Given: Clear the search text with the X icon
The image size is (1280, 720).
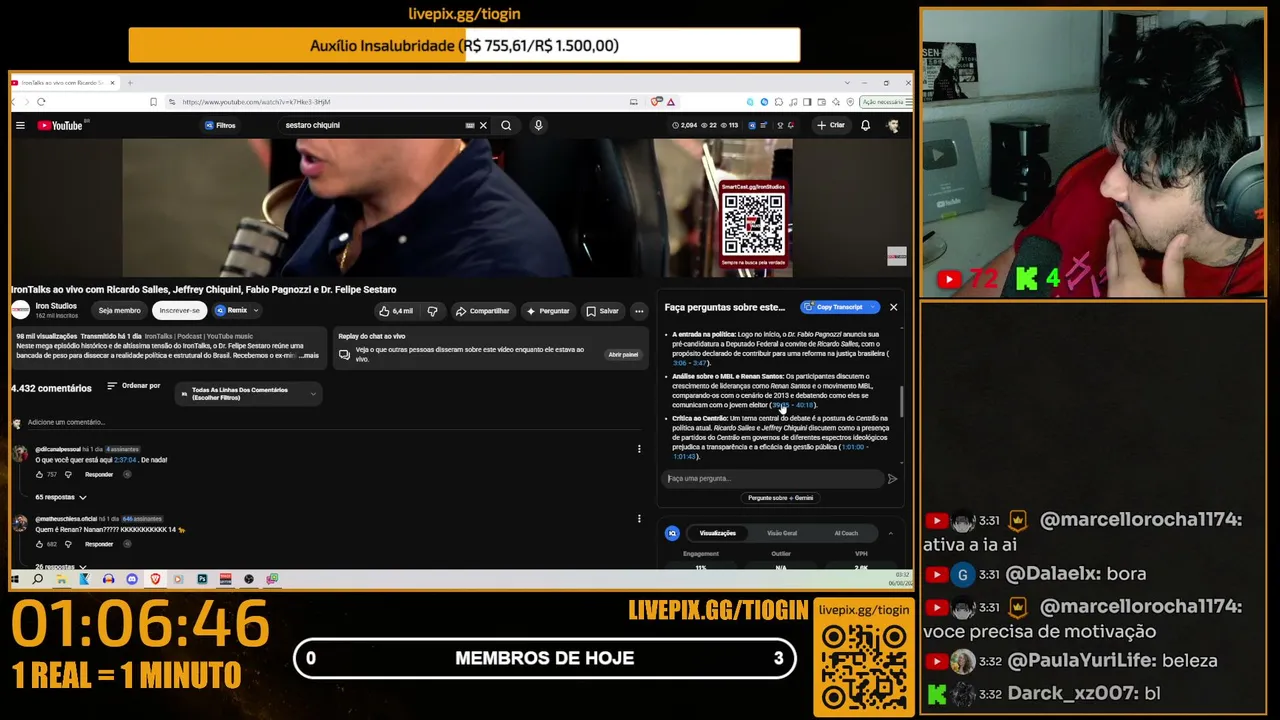Looking at the screenshot, I should point(483,125).
